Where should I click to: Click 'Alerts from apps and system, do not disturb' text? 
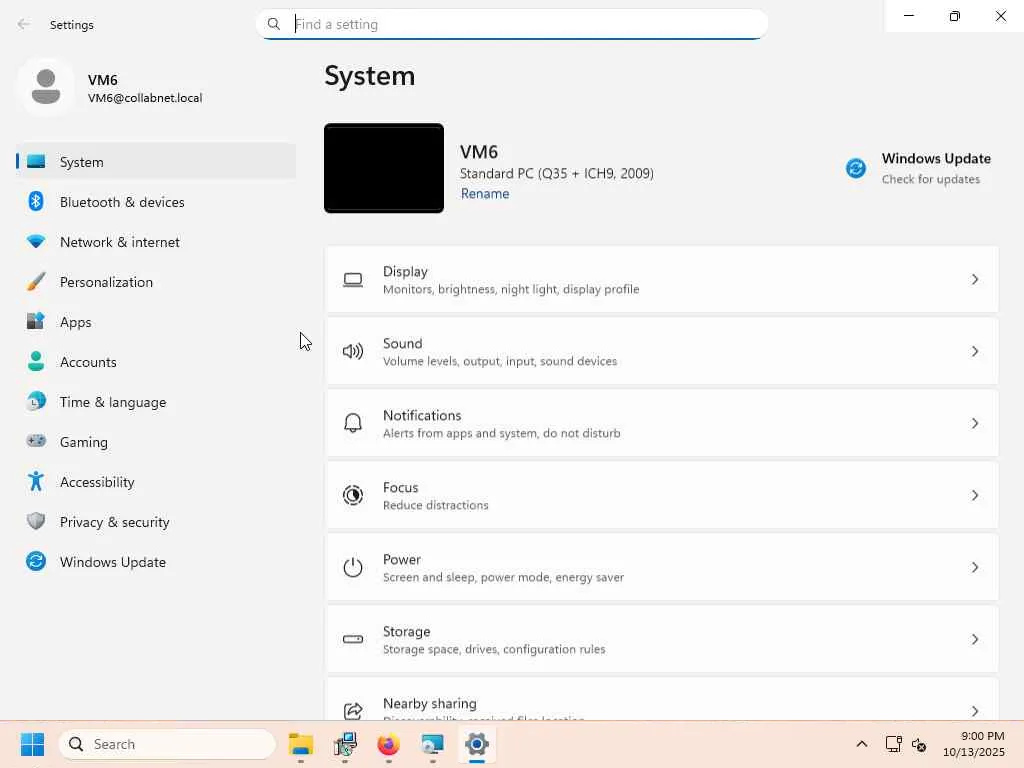pos(502,433)
